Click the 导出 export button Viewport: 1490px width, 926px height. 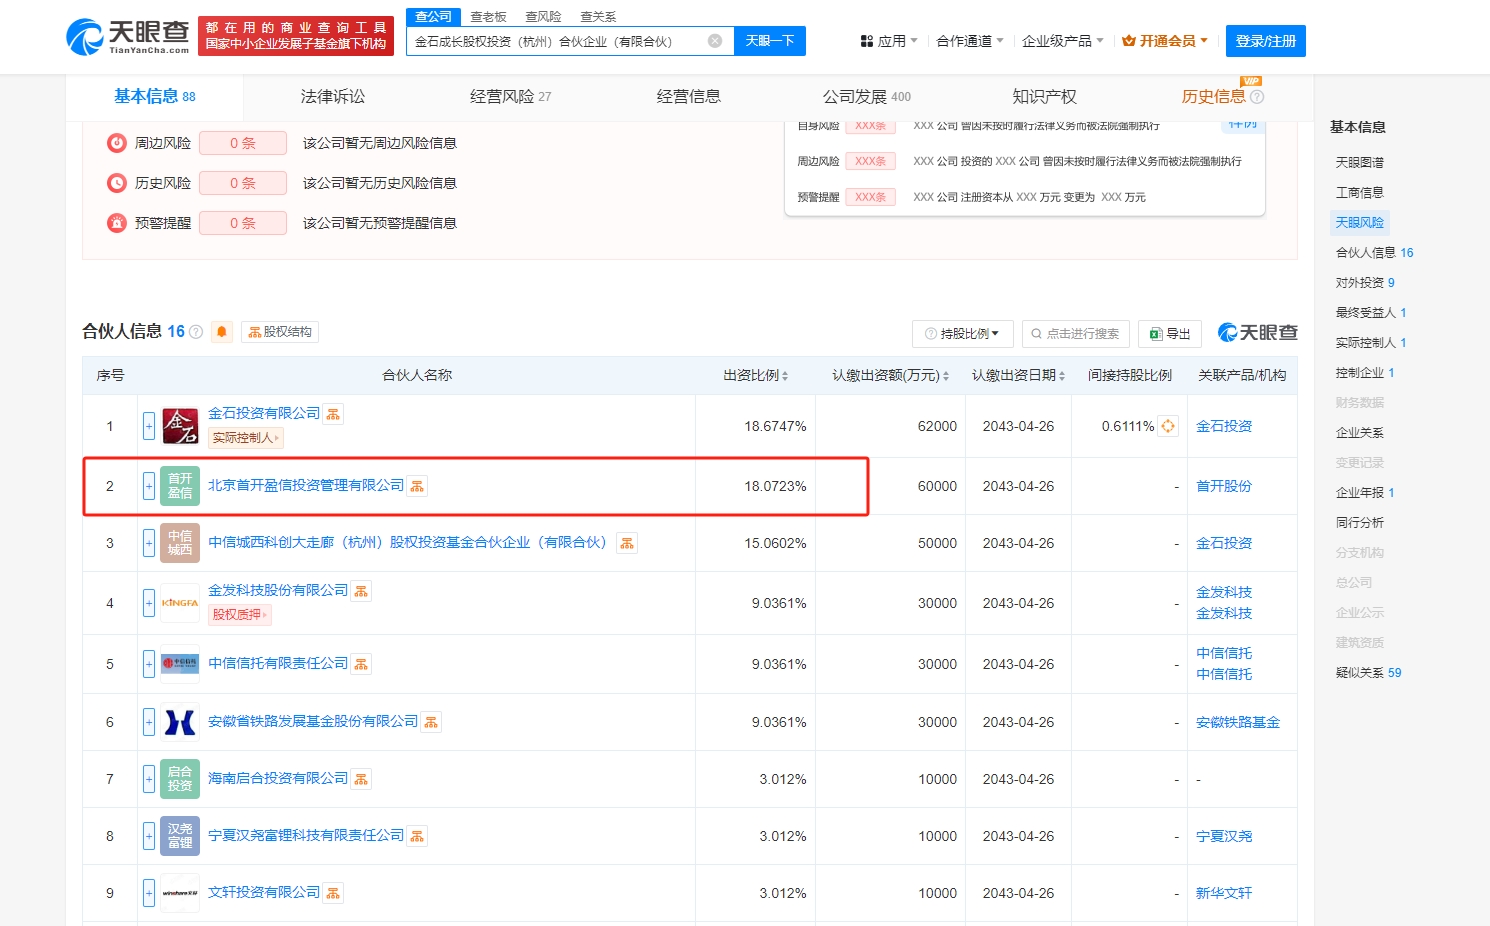tap(1170, 334)
